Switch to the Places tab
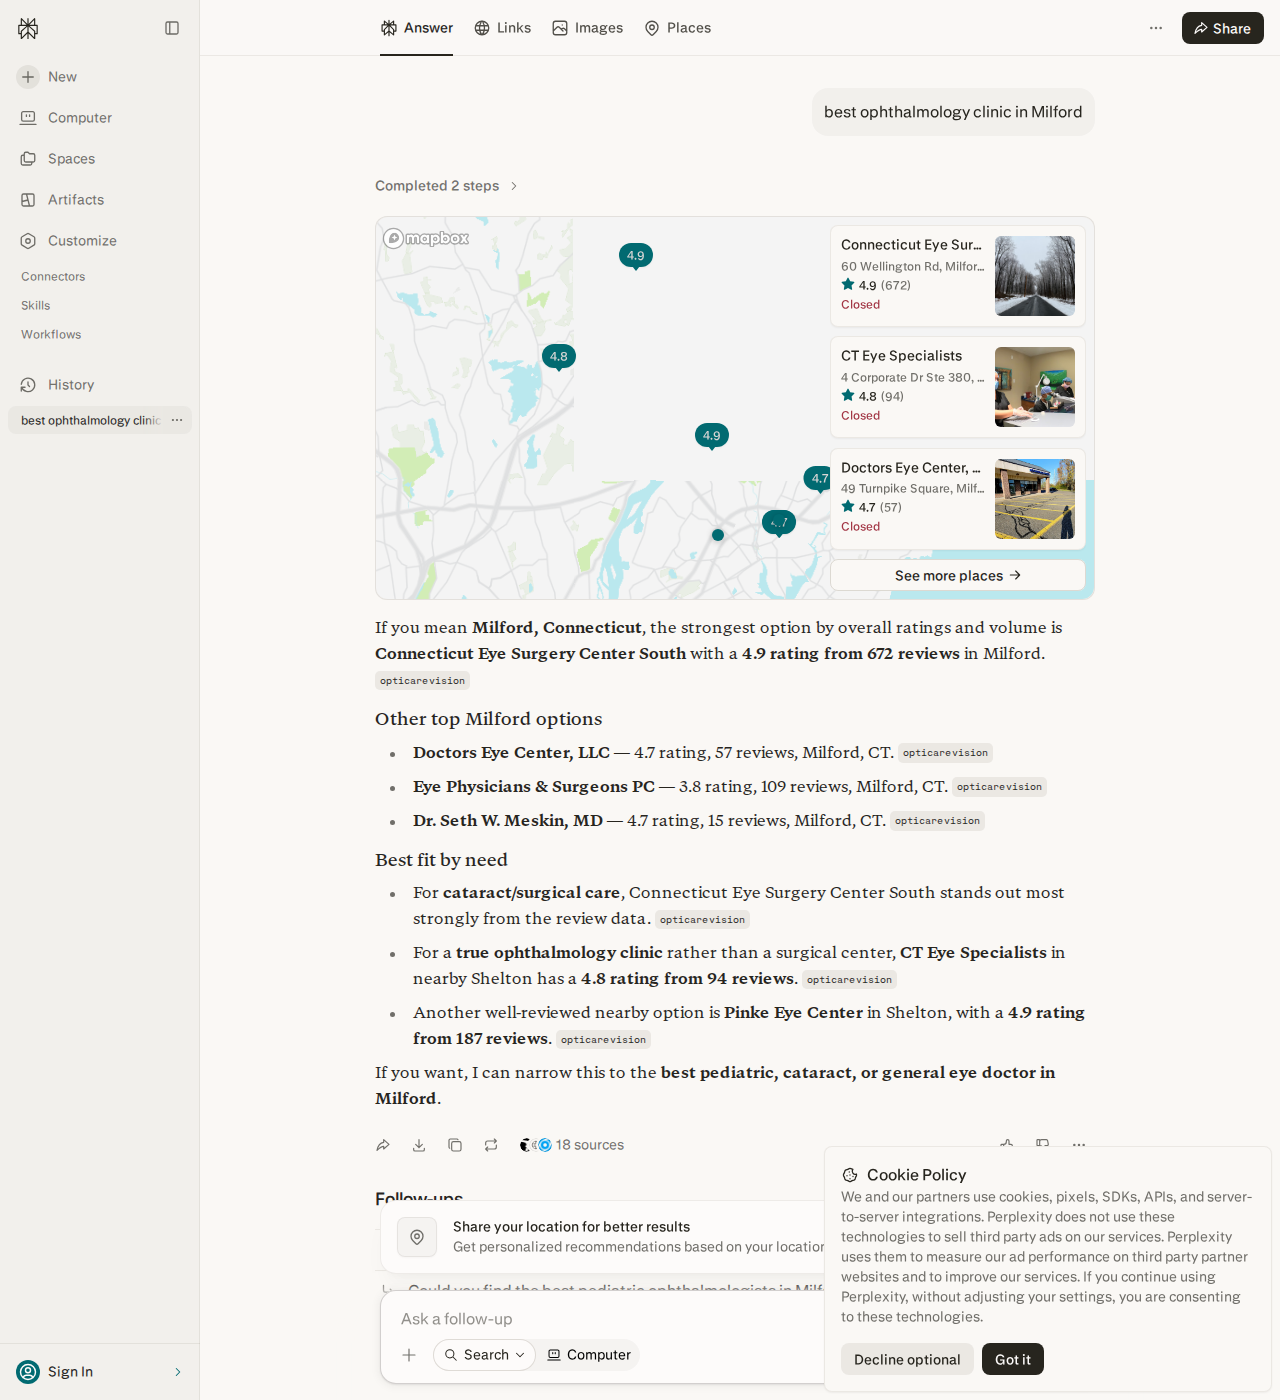1280x1400 pixels. point(678,28)
